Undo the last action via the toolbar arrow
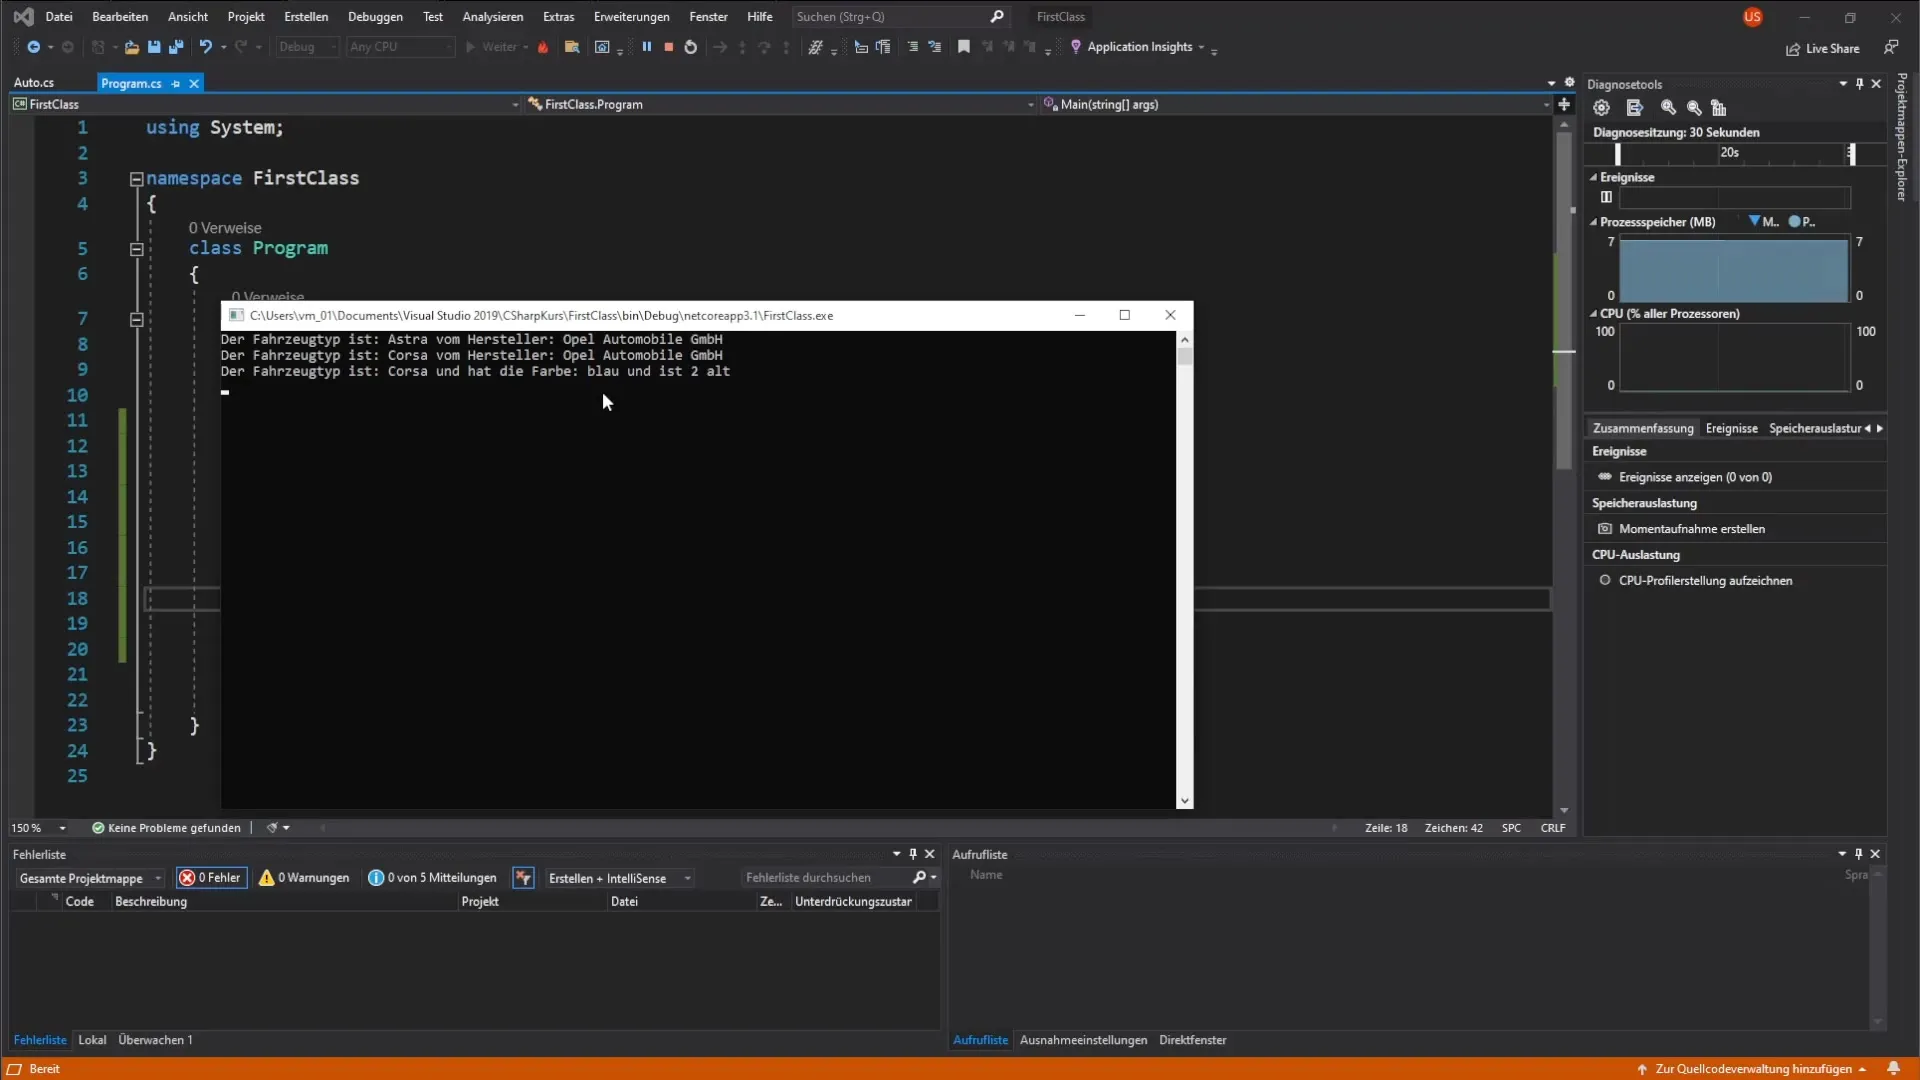Image resolution: width=1920 pixels, height=1080 pixels. 206,47
